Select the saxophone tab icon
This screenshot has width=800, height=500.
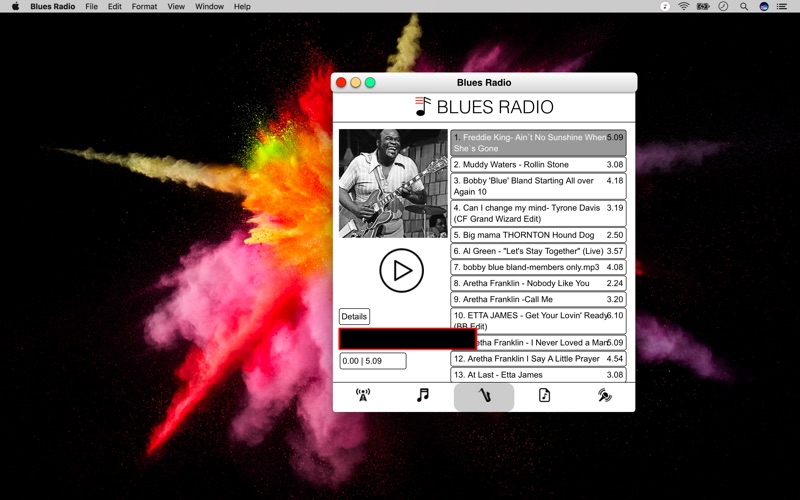click(484, 396)
